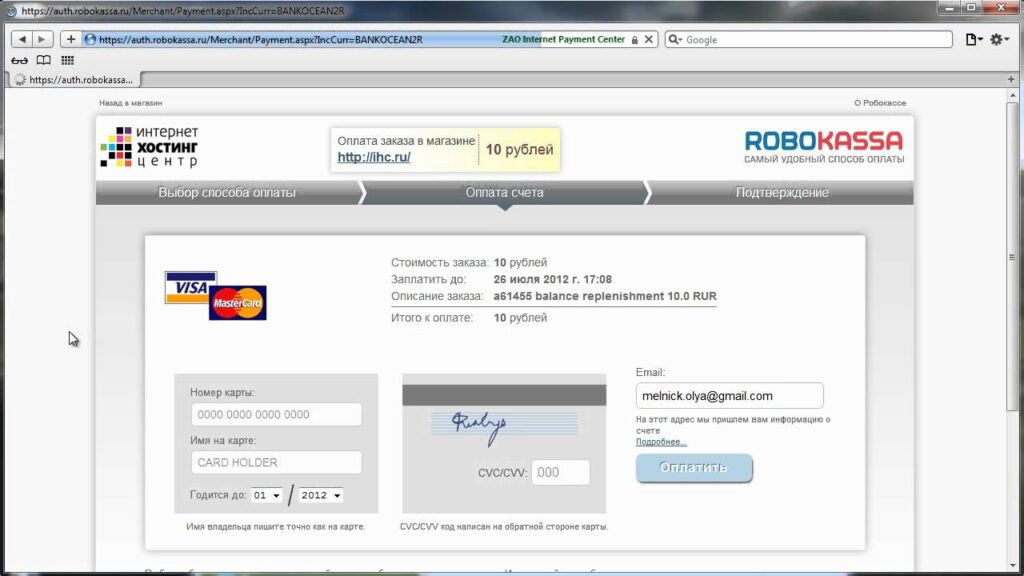Image resolution: width=1024 pixels, height=576 pixels.
Task: Focus the card number input field
Action: (x=276, y=414)
